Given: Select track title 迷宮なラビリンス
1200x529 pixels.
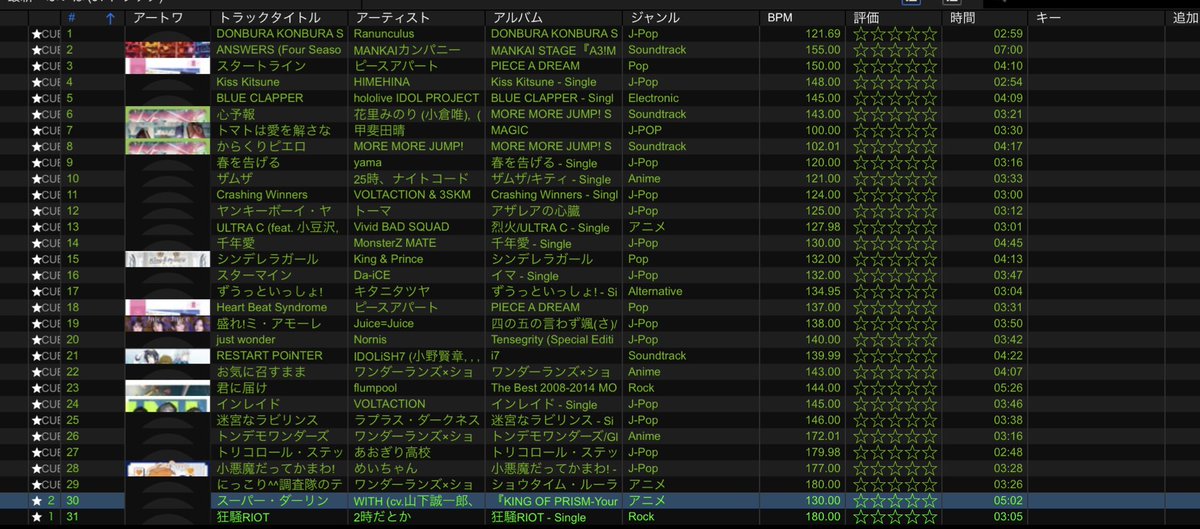Looking at the screenshot, I should pos(268,420).
